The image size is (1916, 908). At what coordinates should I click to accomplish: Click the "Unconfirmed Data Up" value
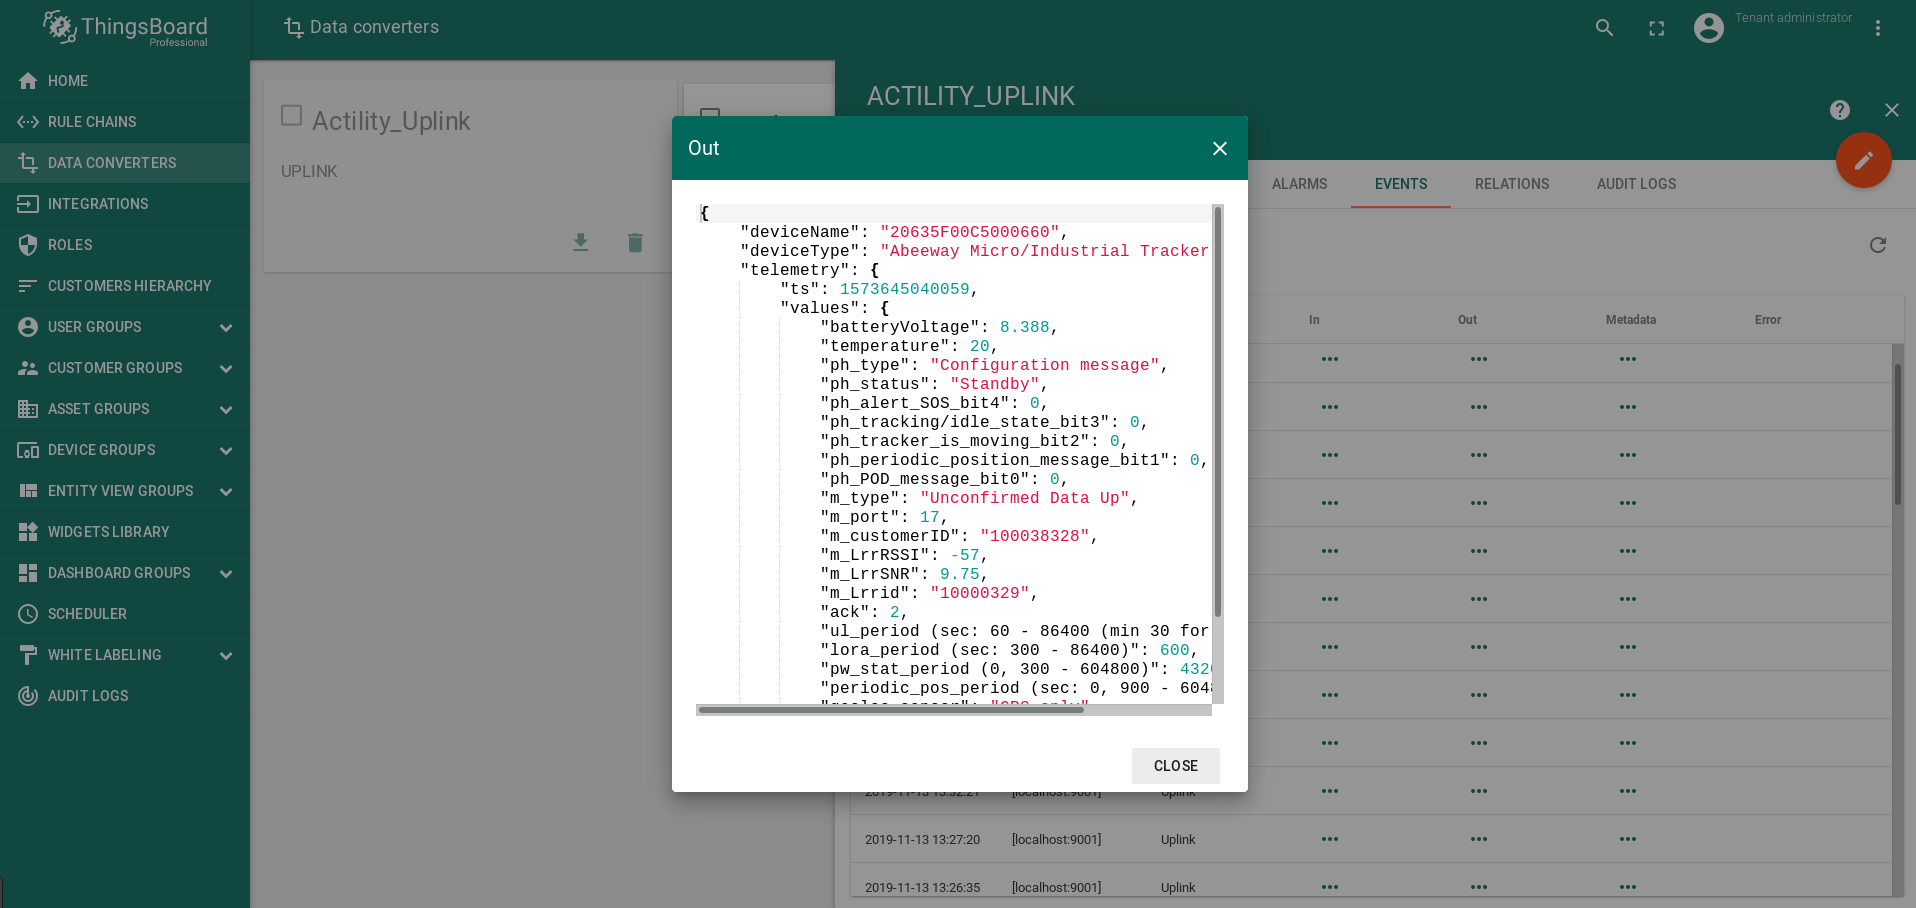tap(1024, 498)
